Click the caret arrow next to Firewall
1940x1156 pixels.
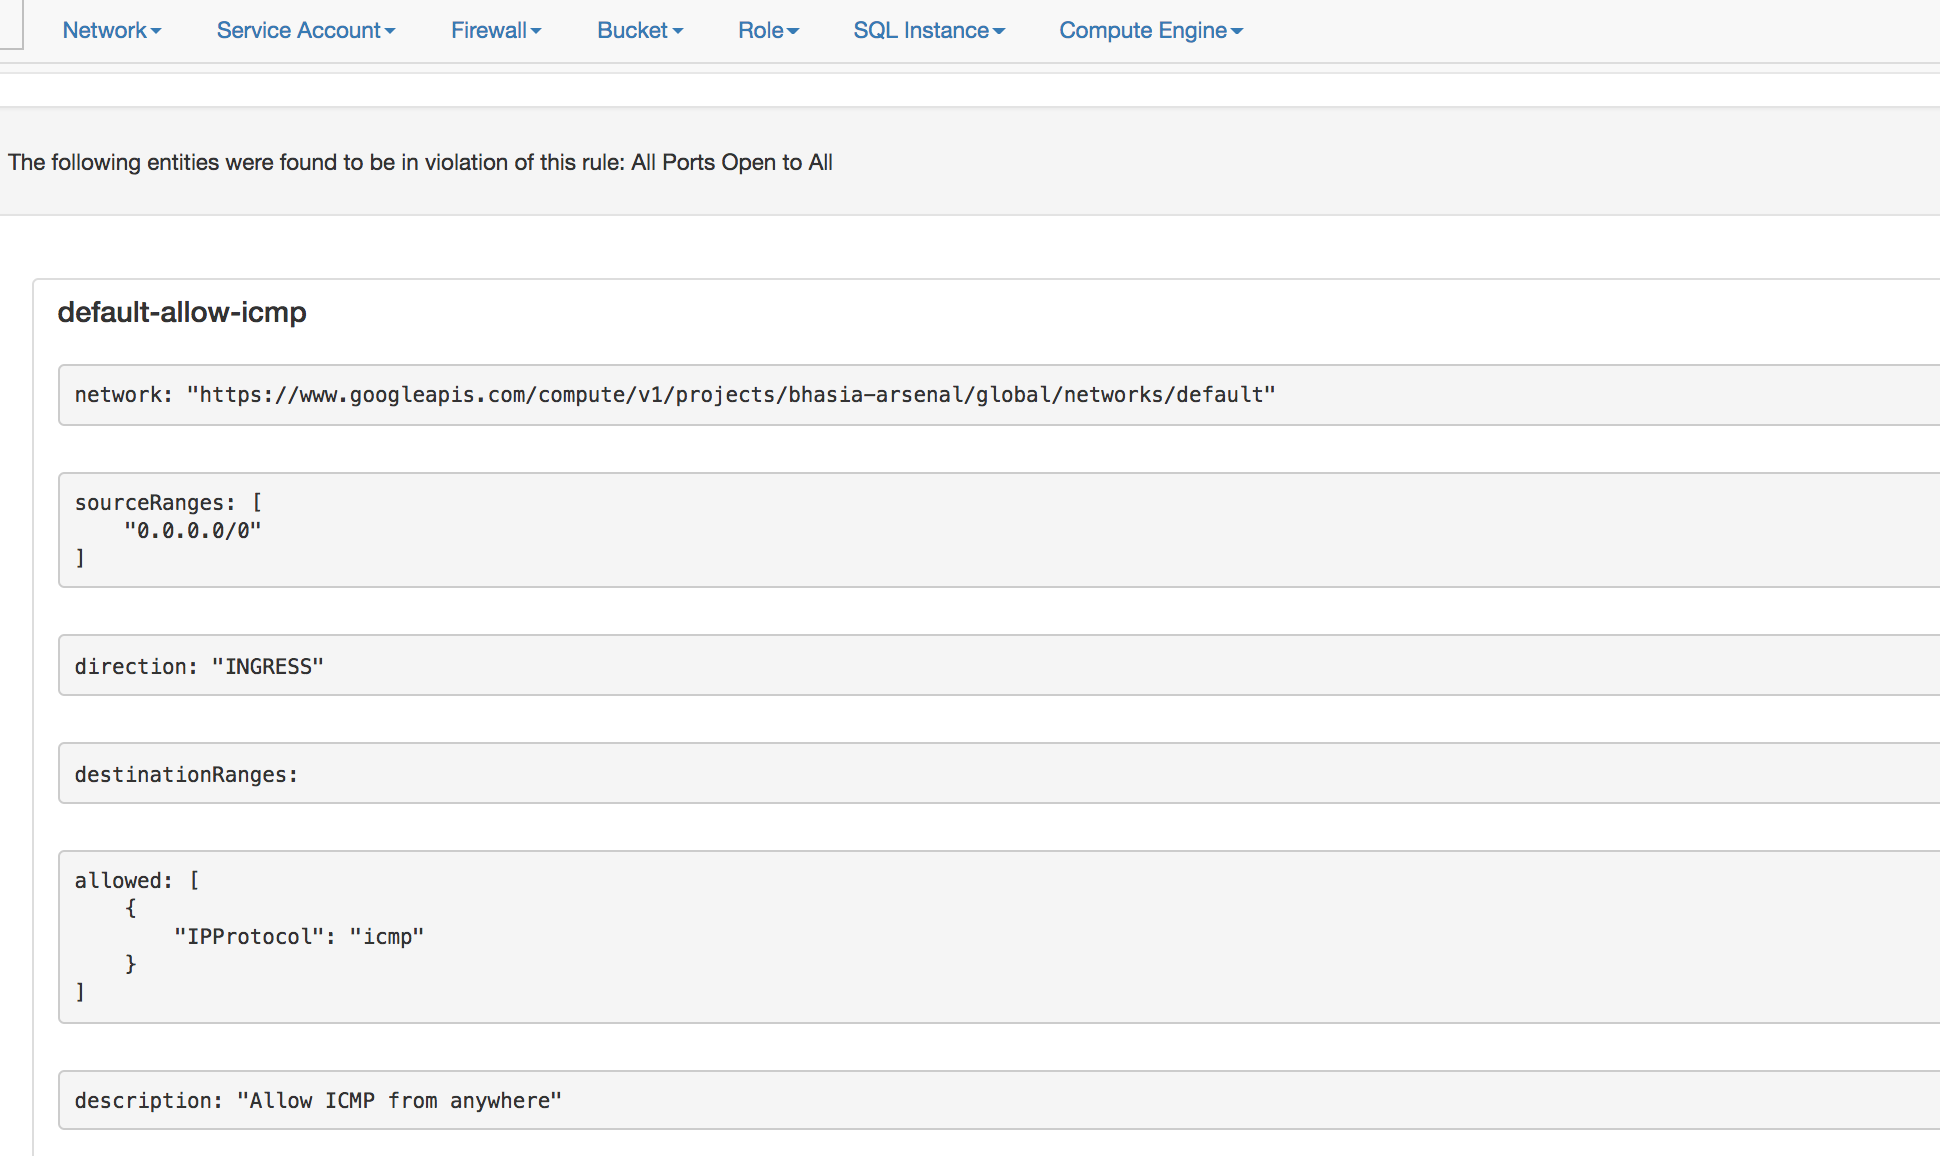[536, 32]
